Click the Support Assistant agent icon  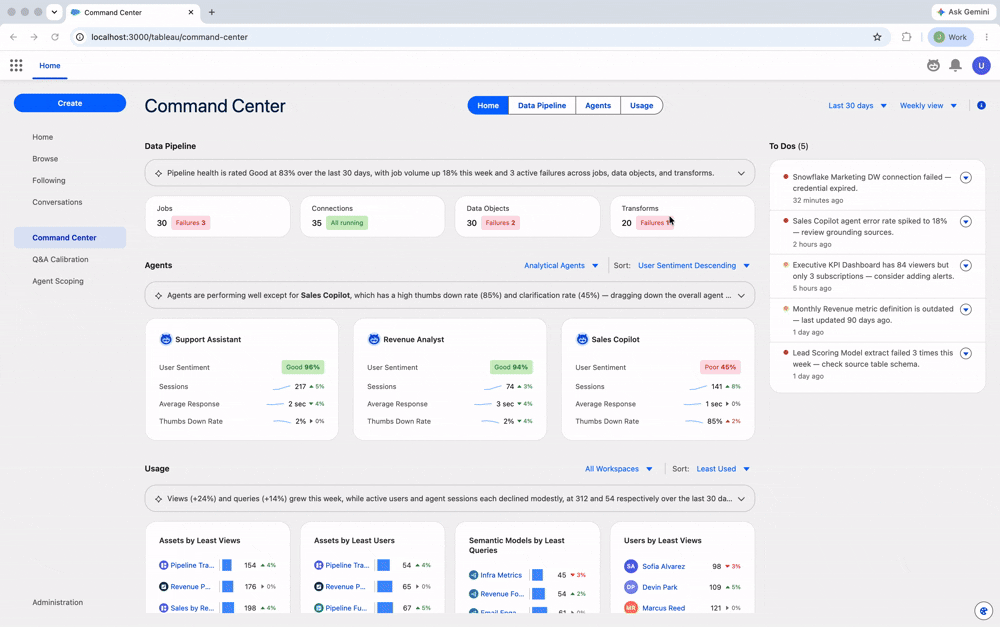(x=166, y=339)
